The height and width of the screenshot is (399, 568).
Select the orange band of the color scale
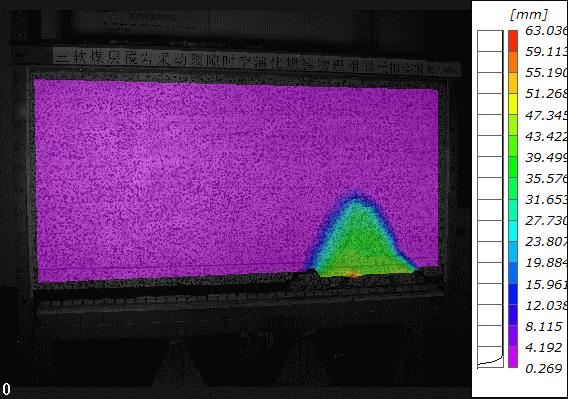tap(513, 62)
